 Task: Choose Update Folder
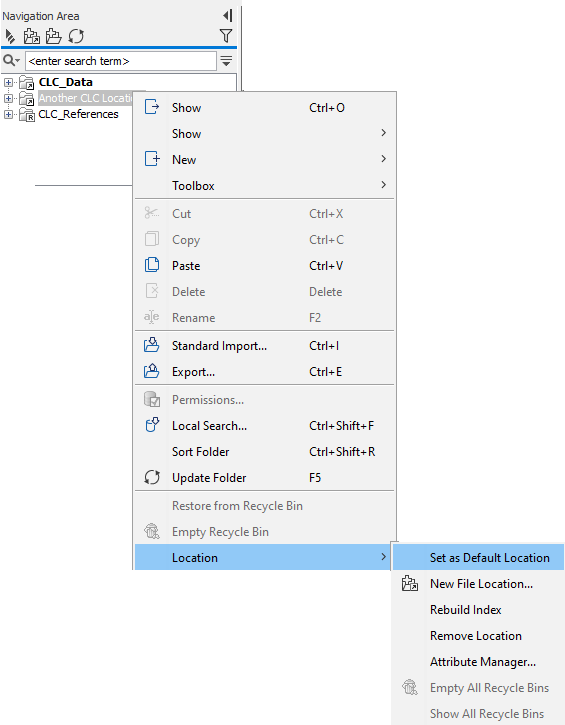pos(264,478)
